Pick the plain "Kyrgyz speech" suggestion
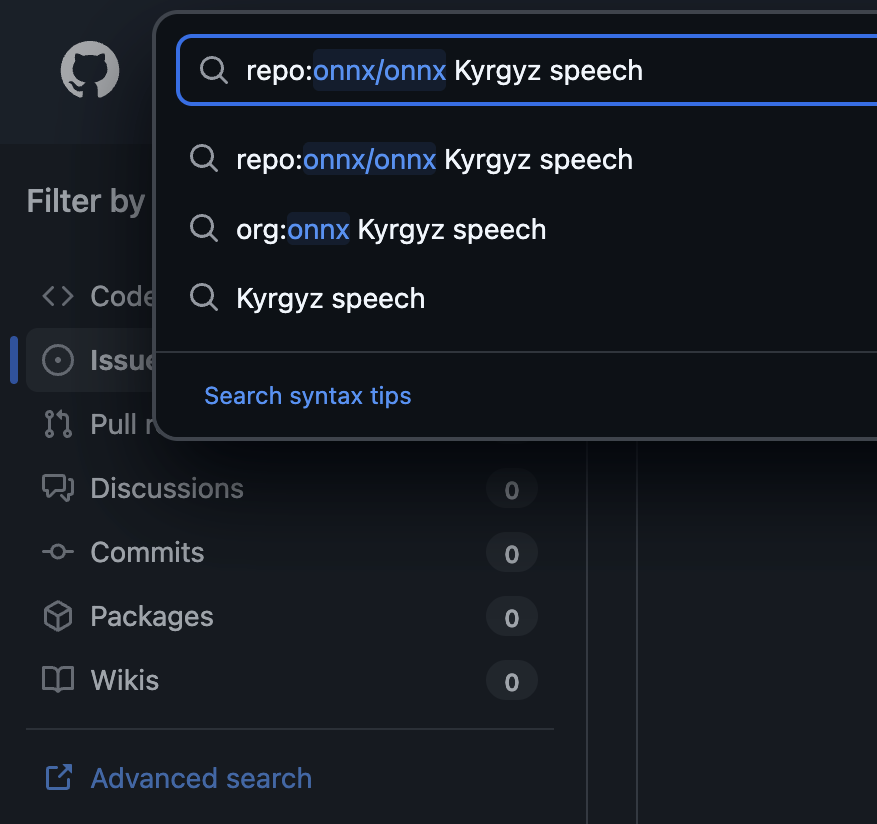 (x=330, y=299)
